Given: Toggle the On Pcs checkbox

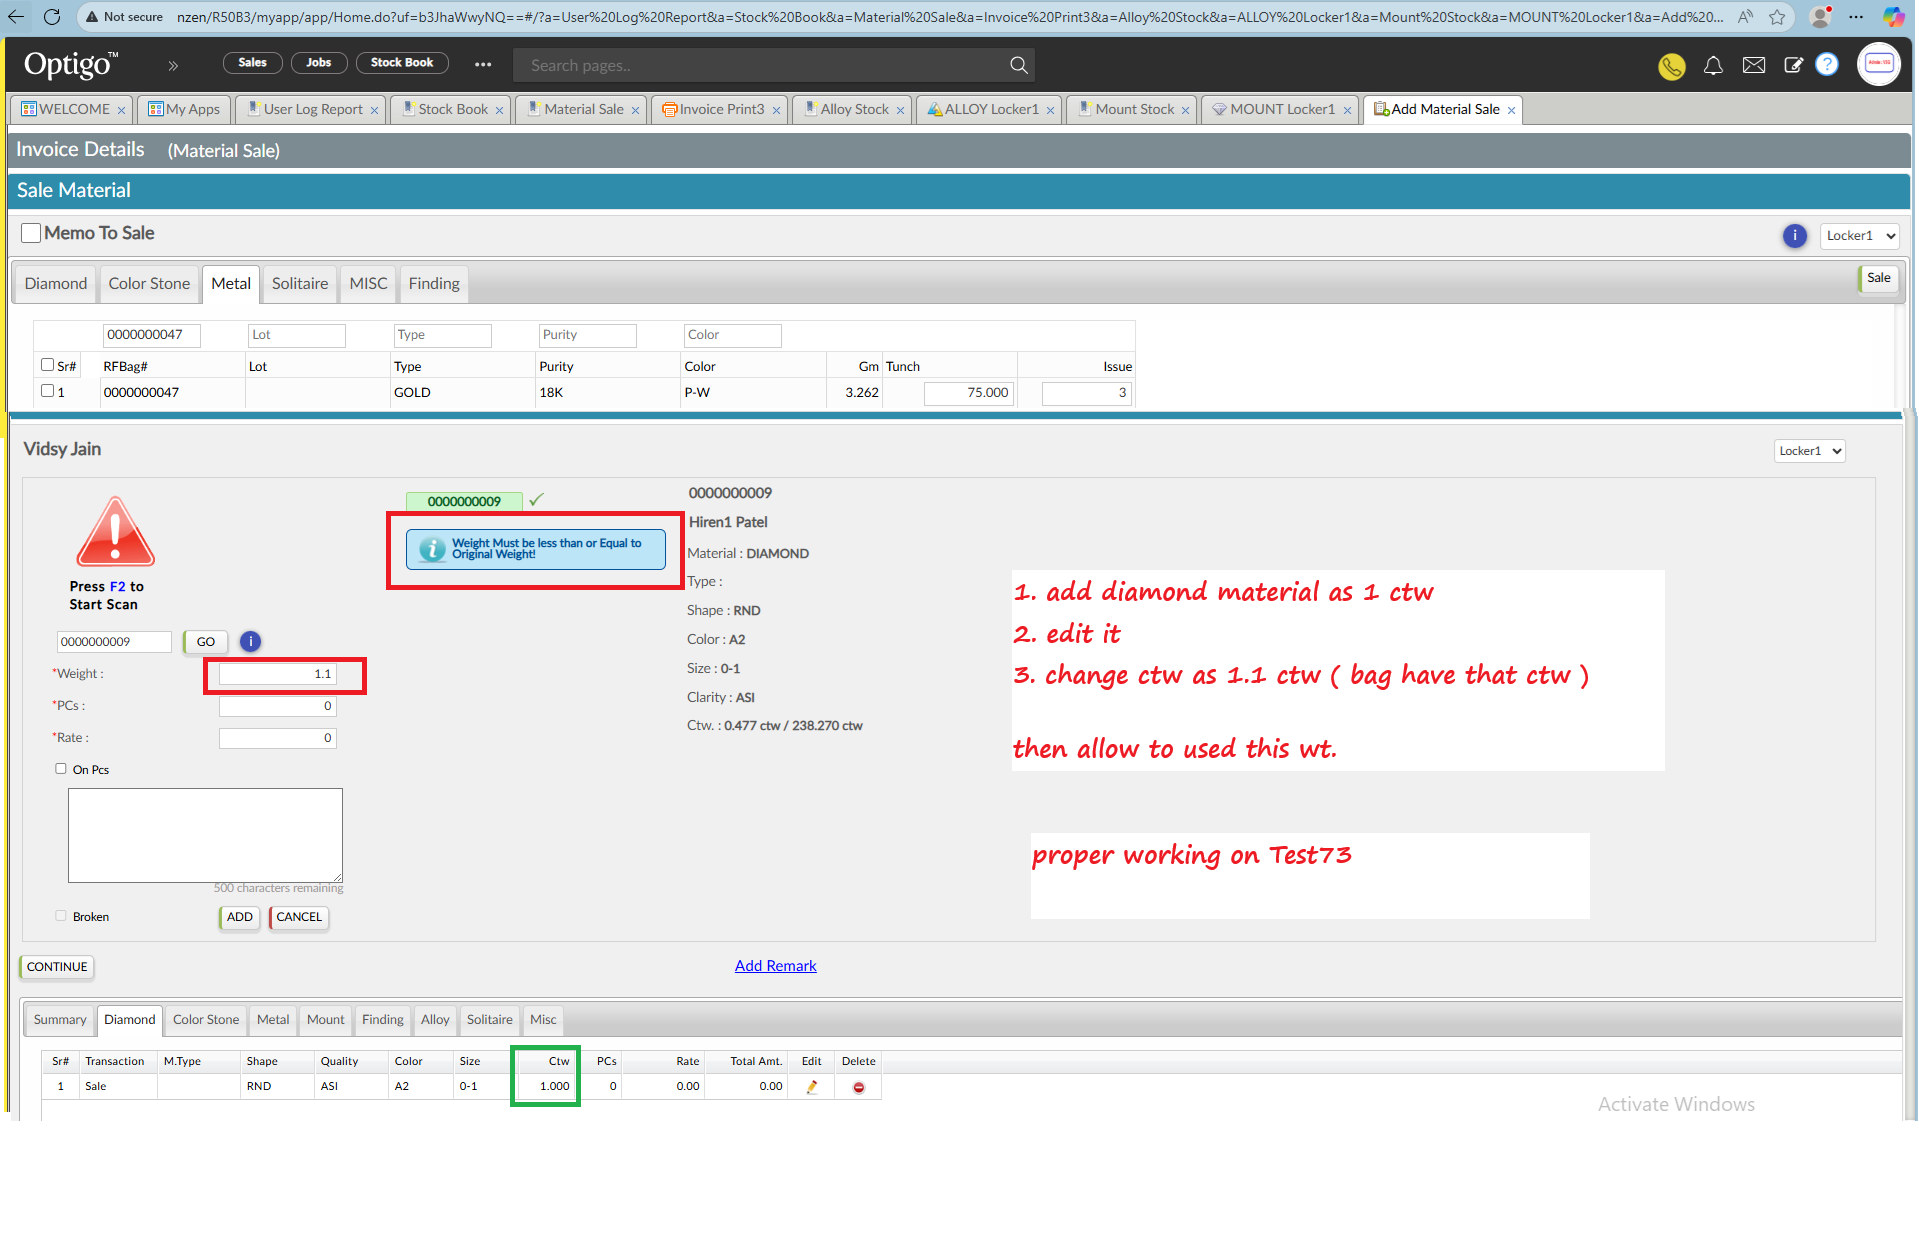Looking at the screenshot, I should (x=61, y=769).
